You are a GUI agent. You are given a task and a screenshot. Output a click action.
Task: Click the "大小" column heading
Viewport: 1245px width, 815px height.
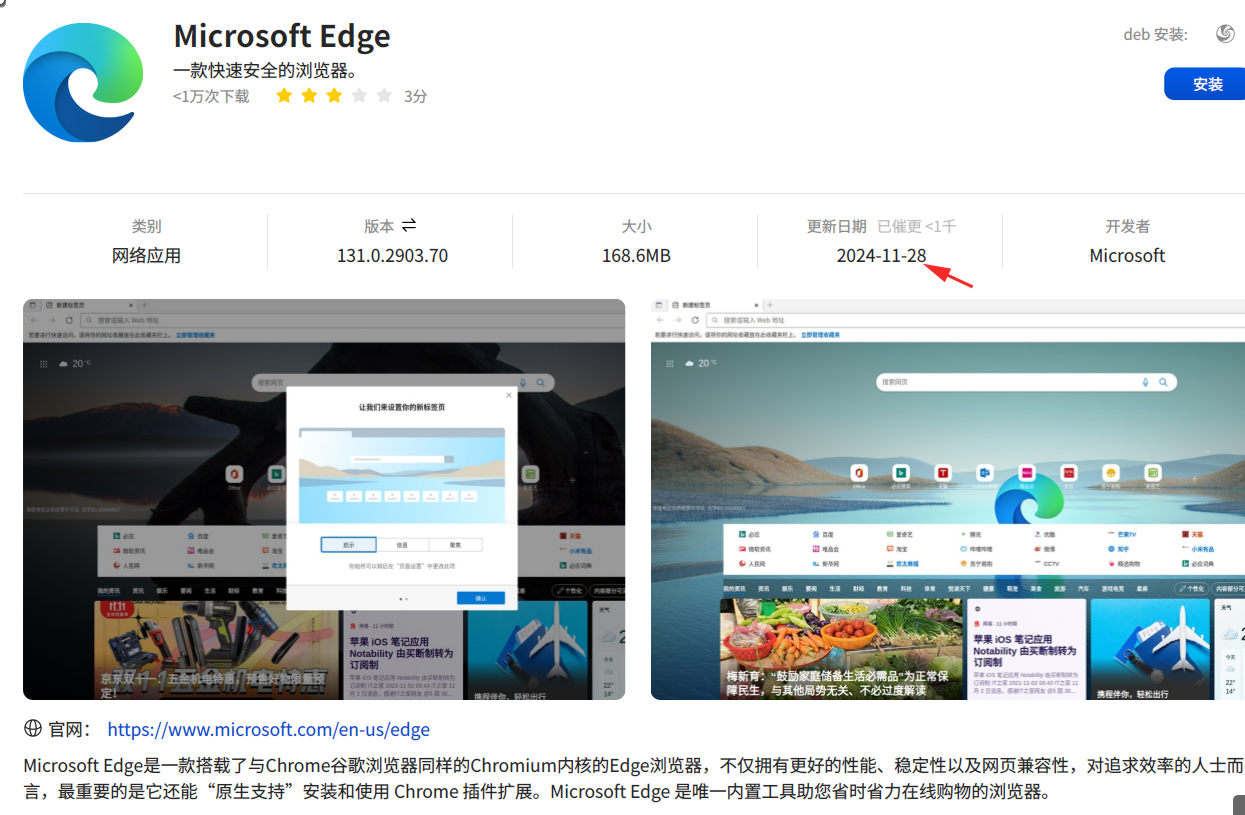[636, 227]
